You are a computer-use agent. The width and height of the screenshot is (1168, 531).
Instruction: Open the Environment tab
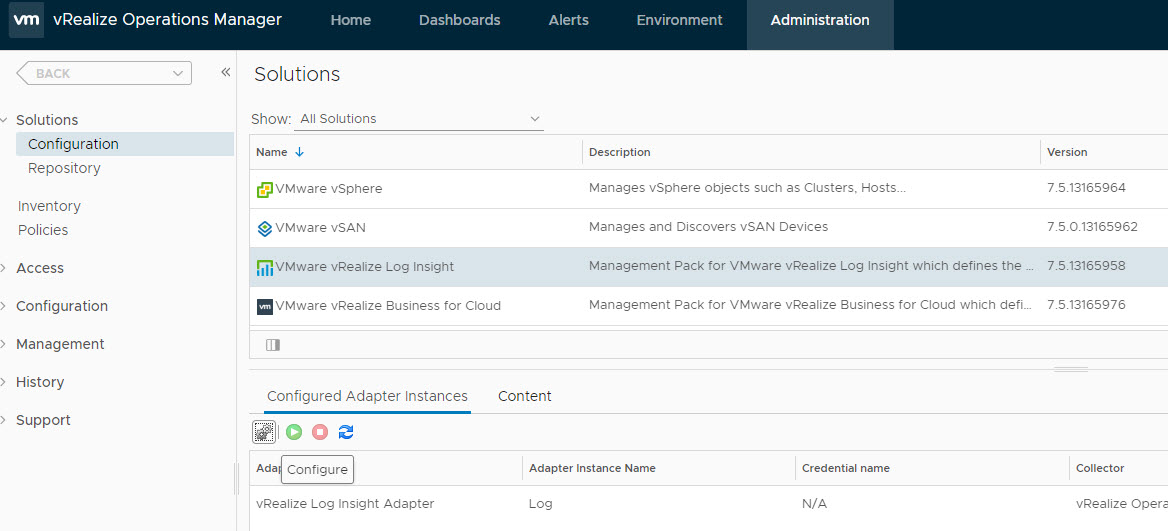pyautogui.click(x=679, y=20)
